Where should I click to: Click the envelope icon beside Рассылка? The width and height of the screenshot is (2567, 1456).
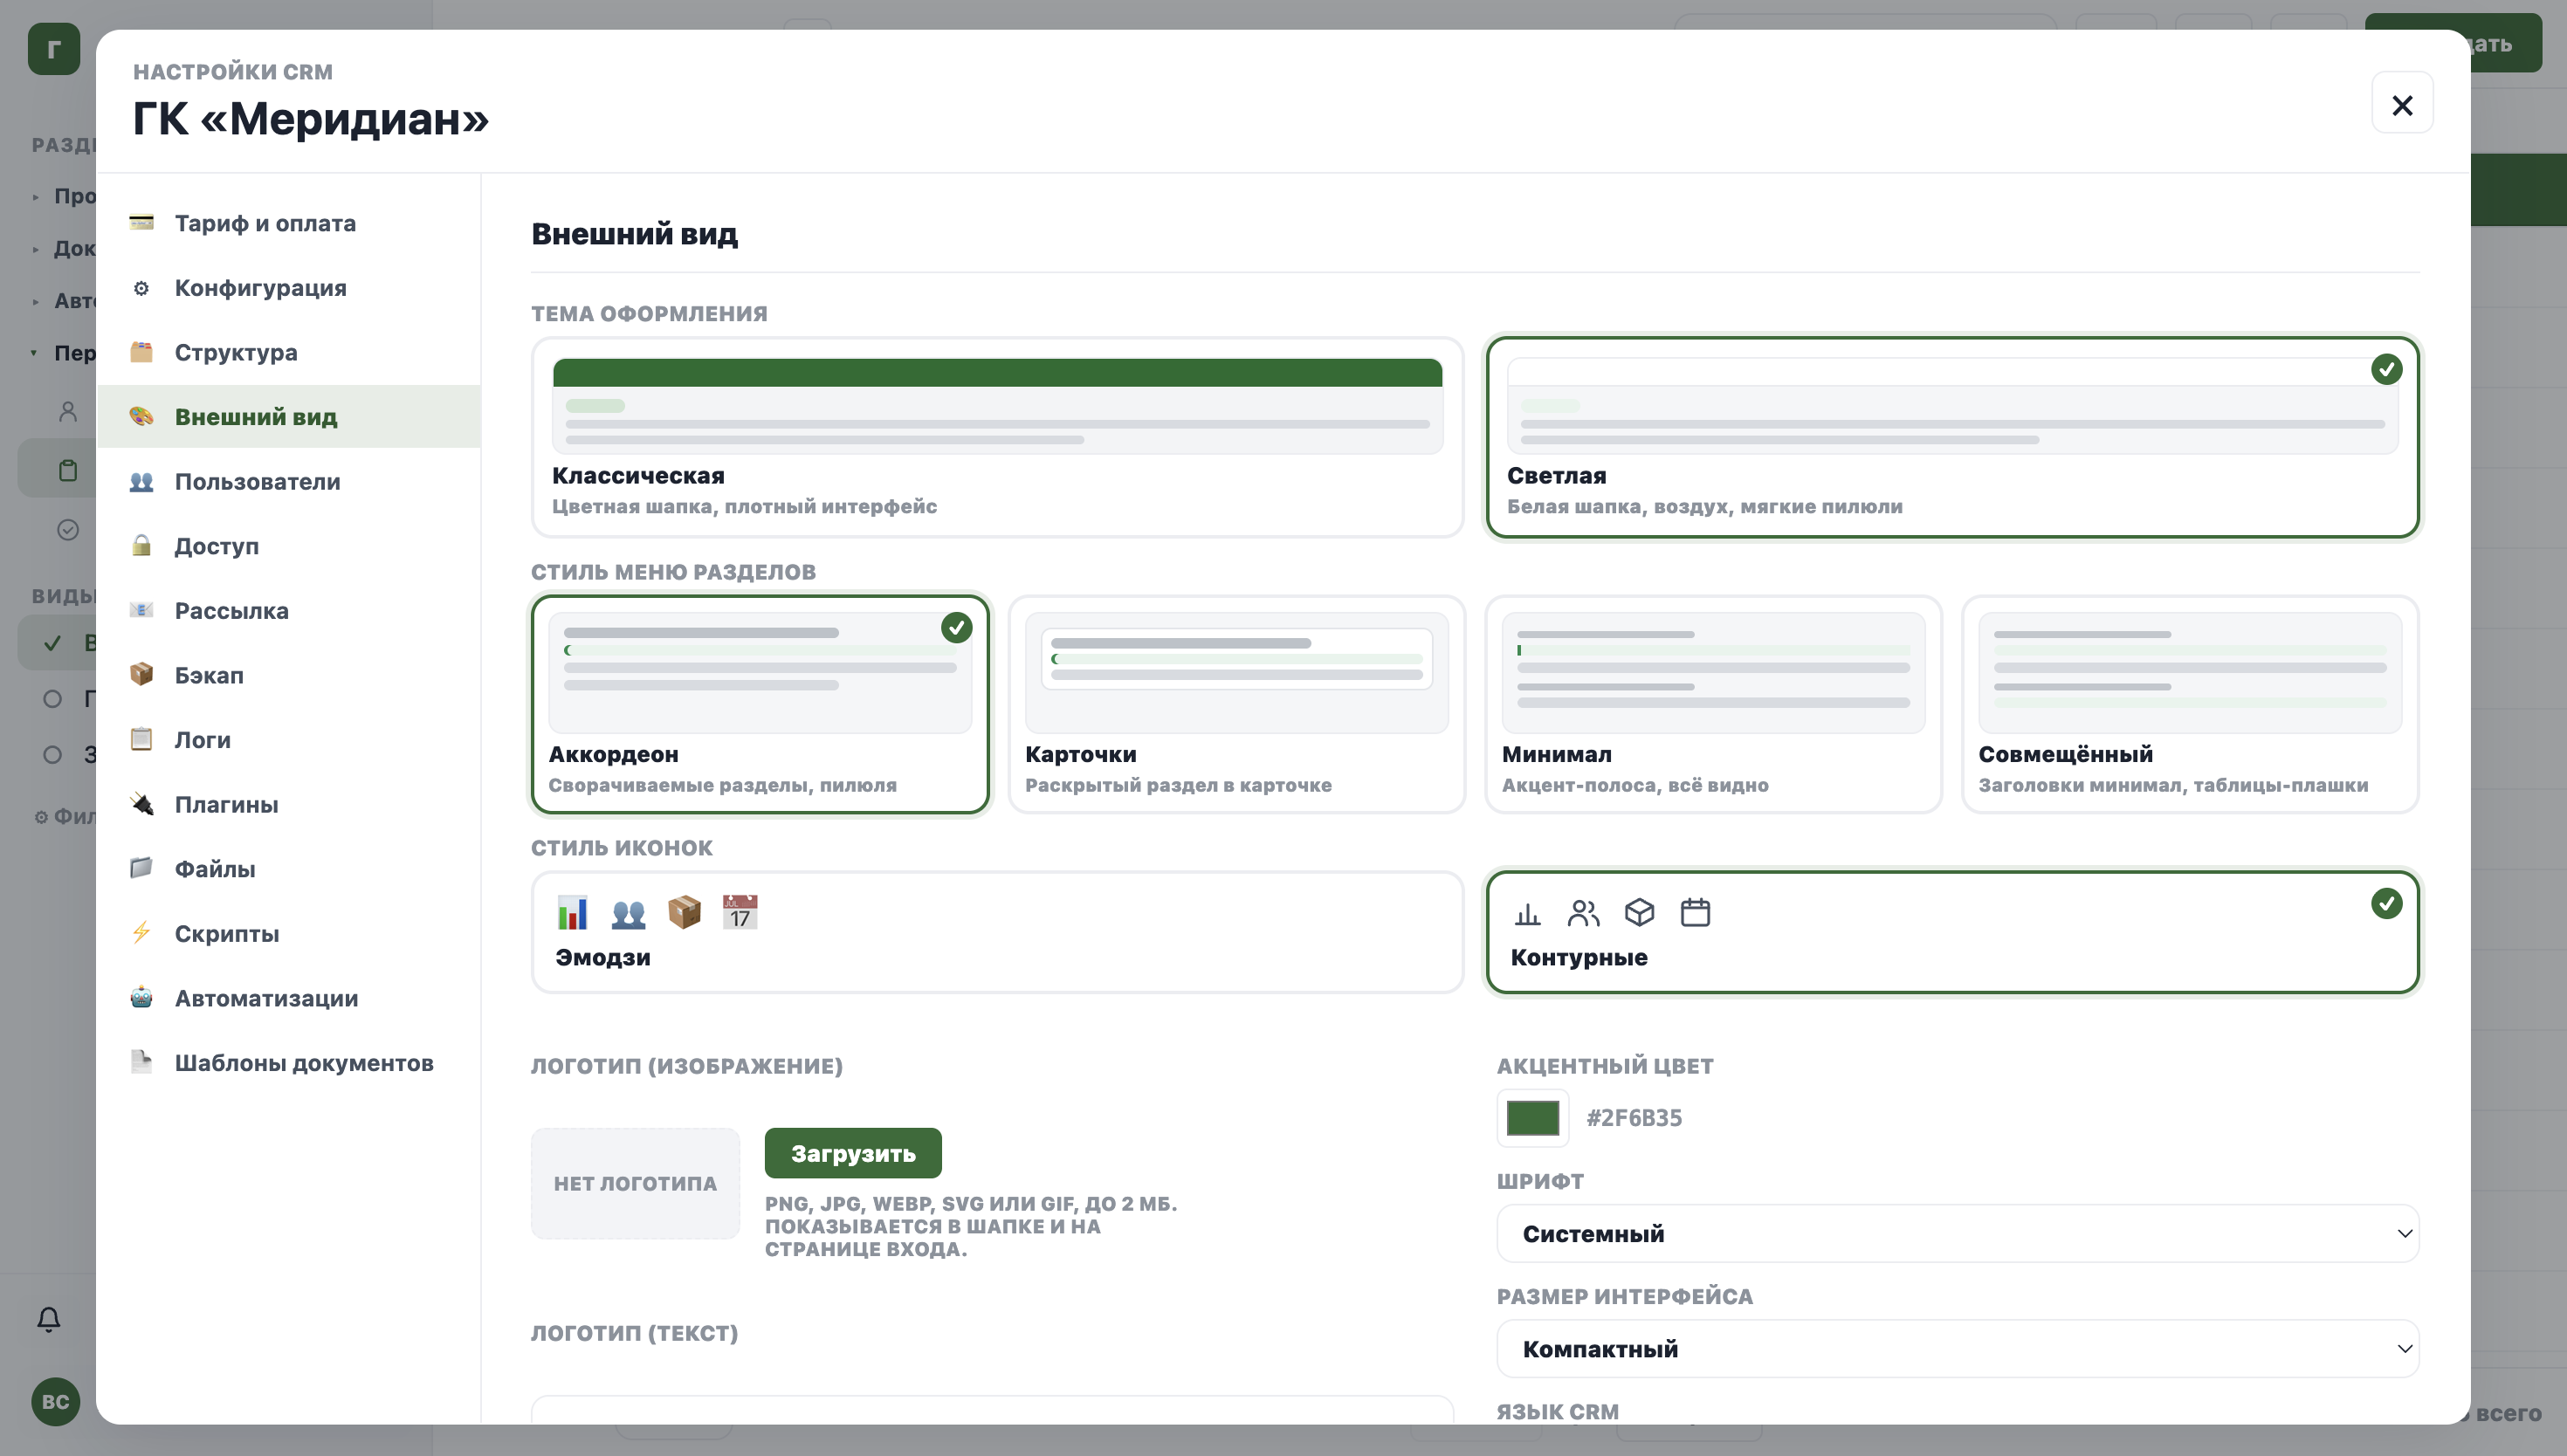point(141,610)
